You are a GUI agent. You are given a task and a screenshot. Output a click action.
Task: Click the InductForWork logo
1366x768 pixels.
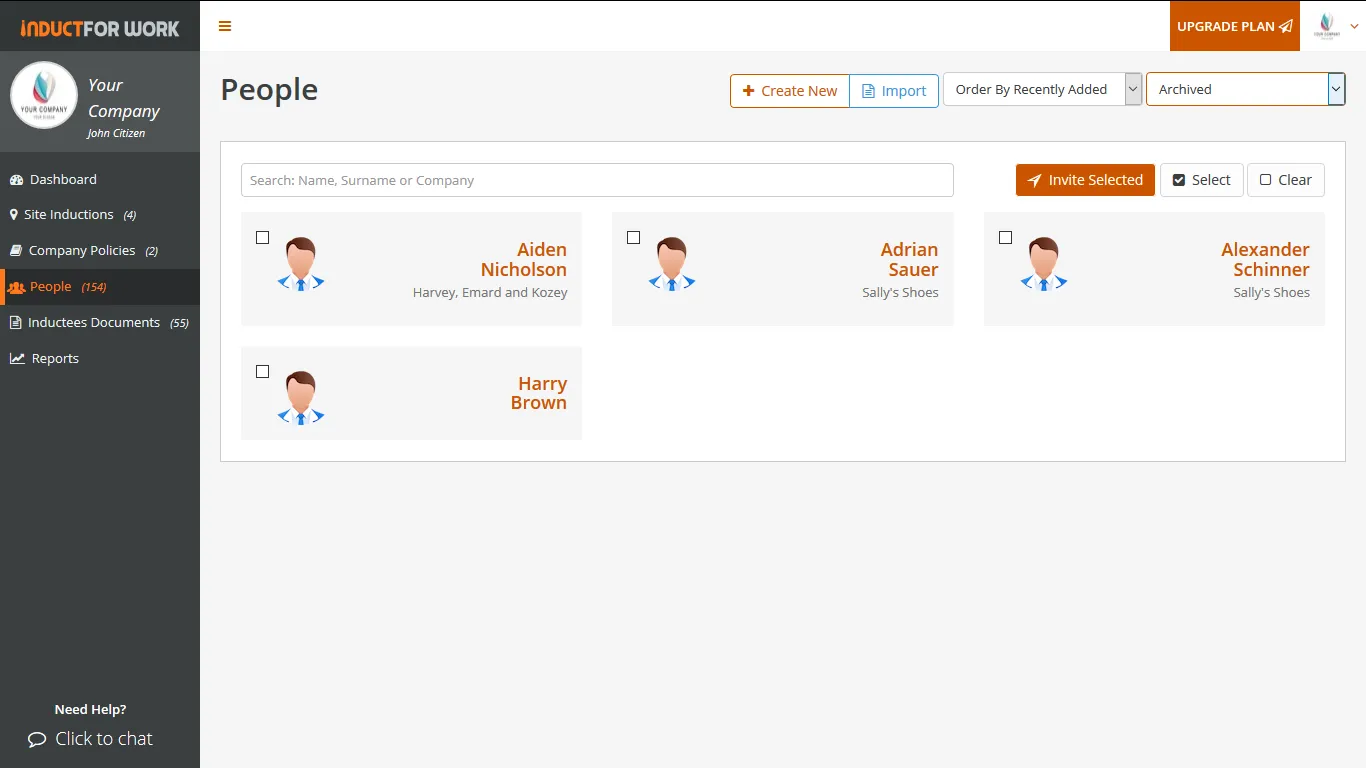100,28
